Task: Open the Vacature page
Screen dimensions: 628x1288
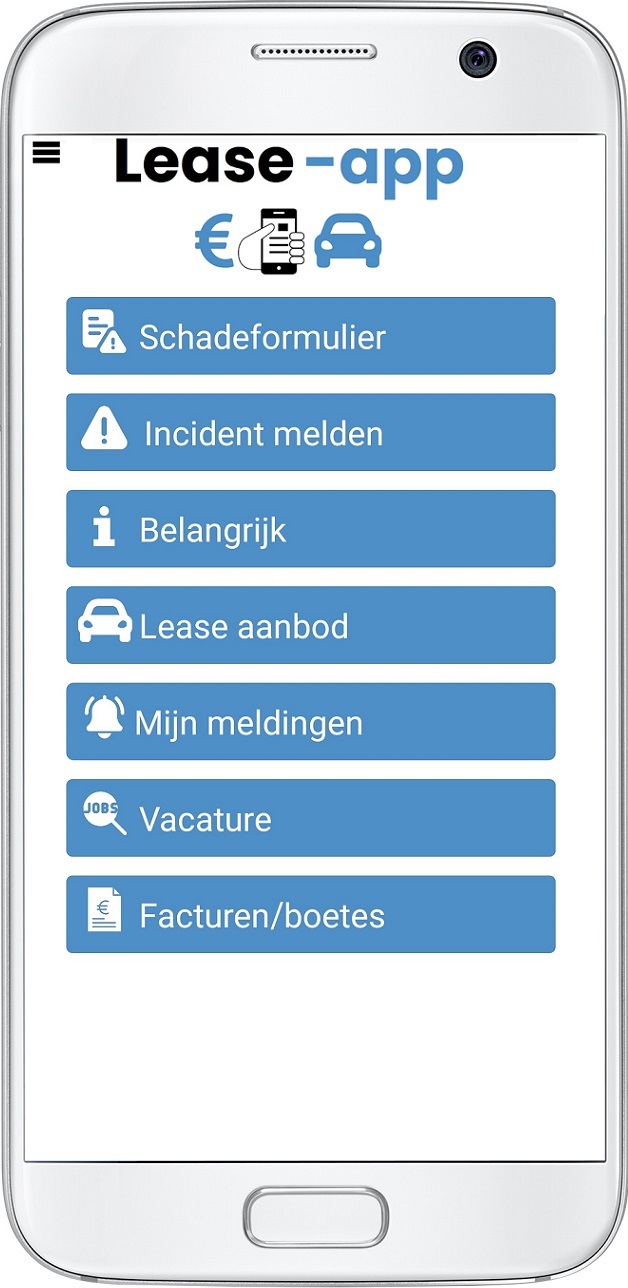Action: point(311,818)
